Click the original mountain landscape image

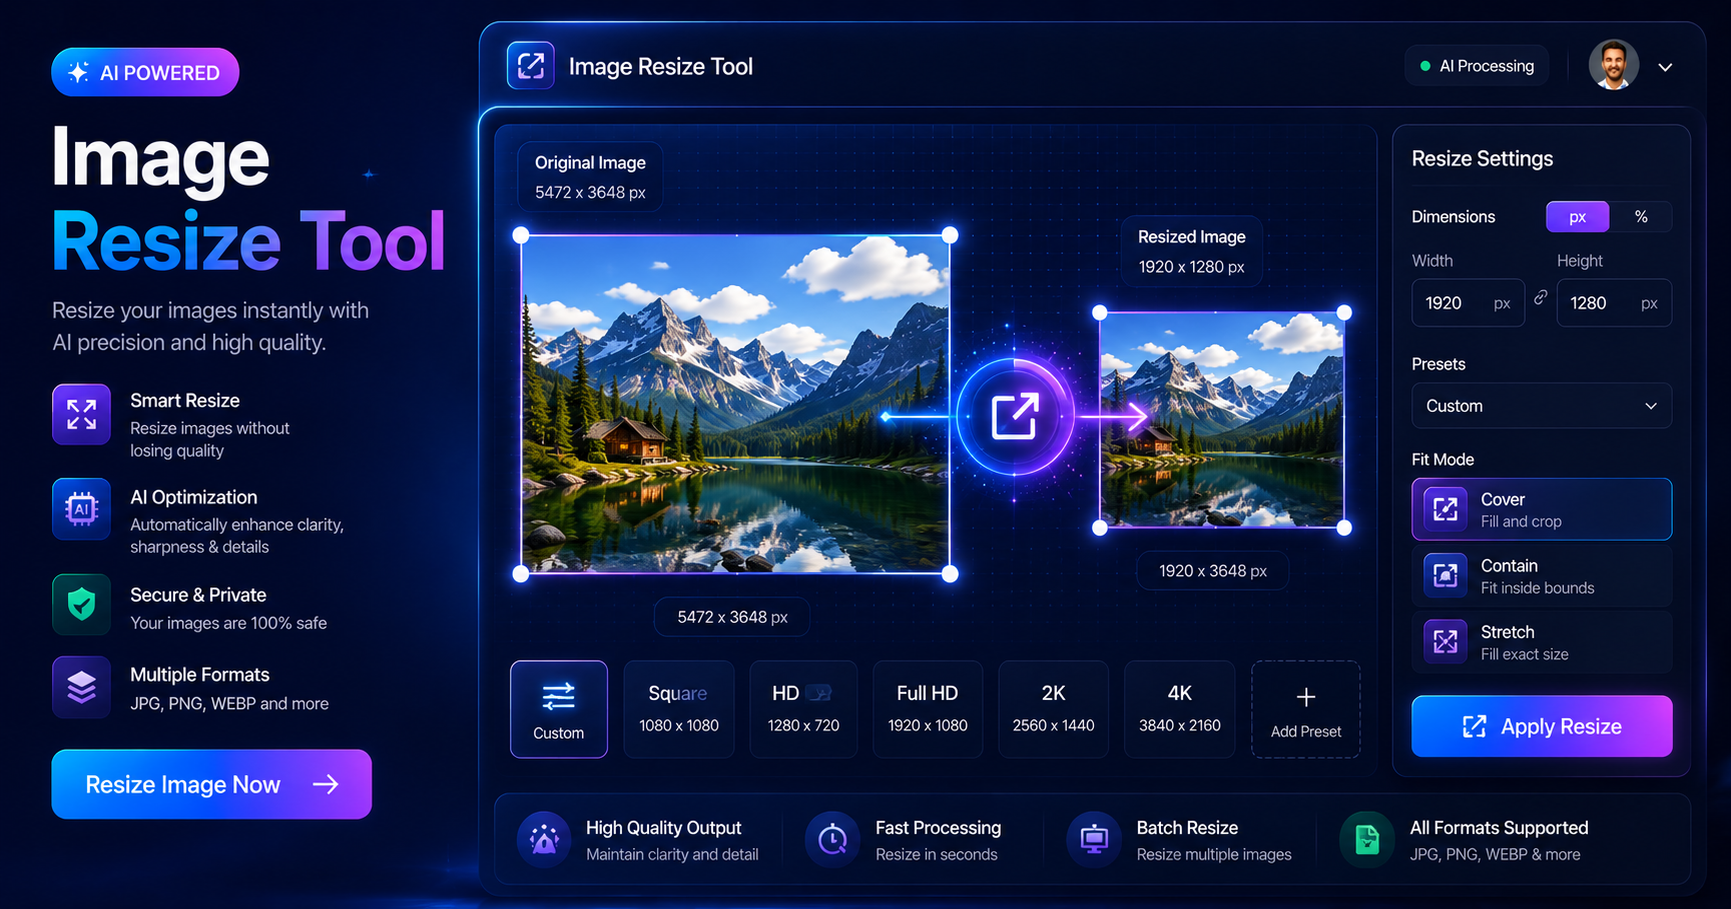point(735,404)
